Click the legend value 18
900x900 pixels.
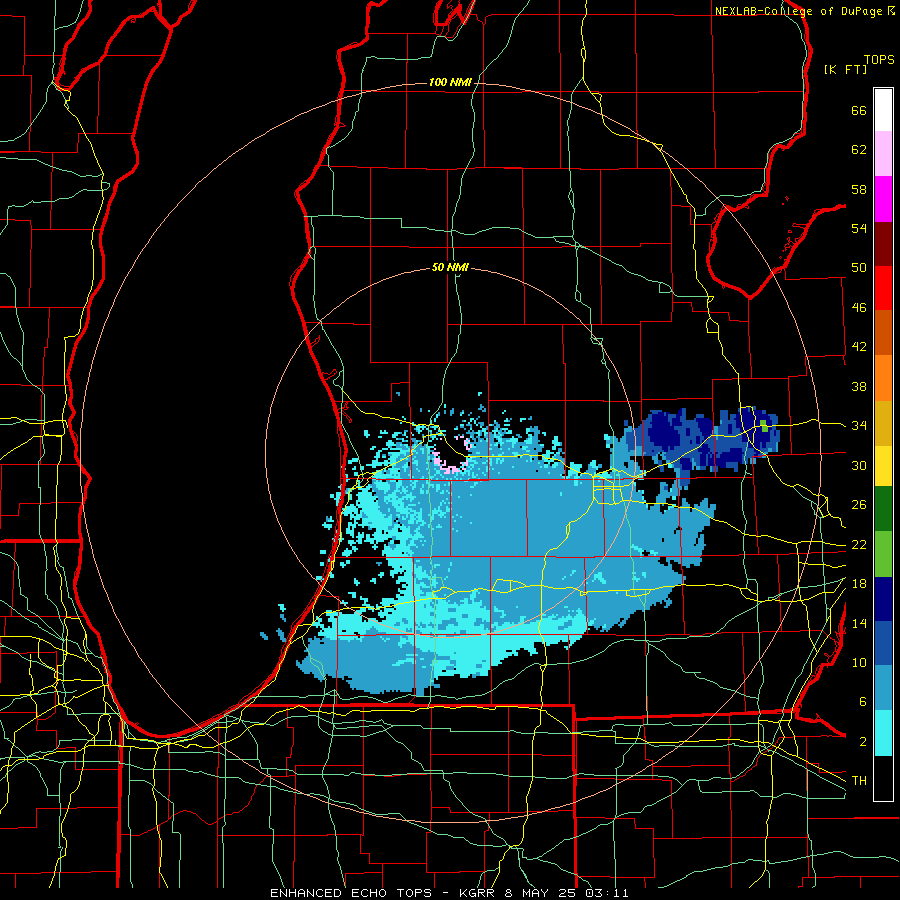(x=859, y=584)
